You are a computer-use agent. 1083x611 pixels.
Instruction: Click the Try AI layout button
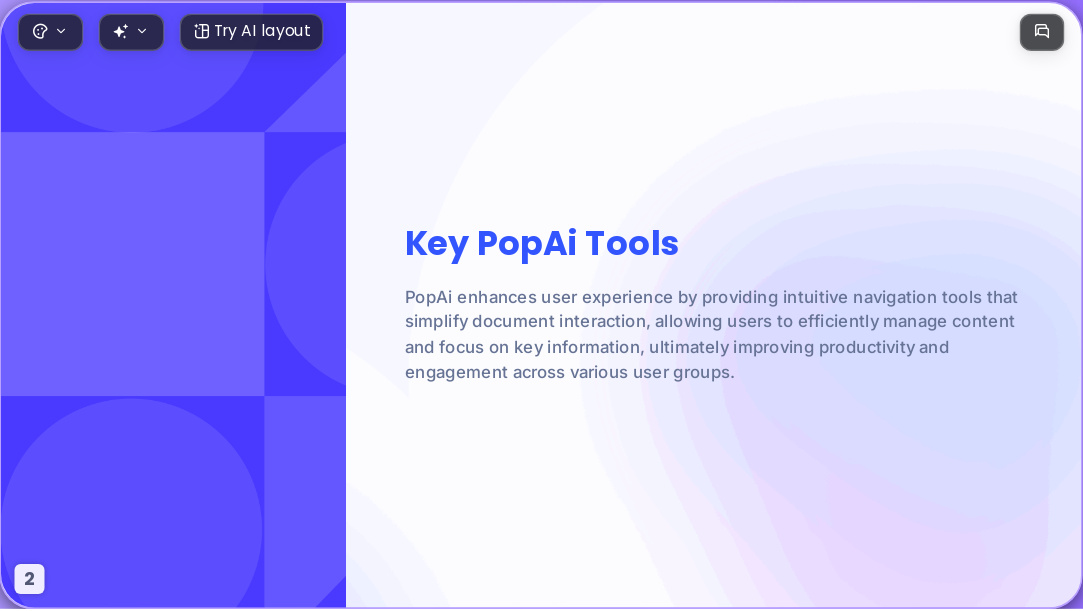[251, 32]
